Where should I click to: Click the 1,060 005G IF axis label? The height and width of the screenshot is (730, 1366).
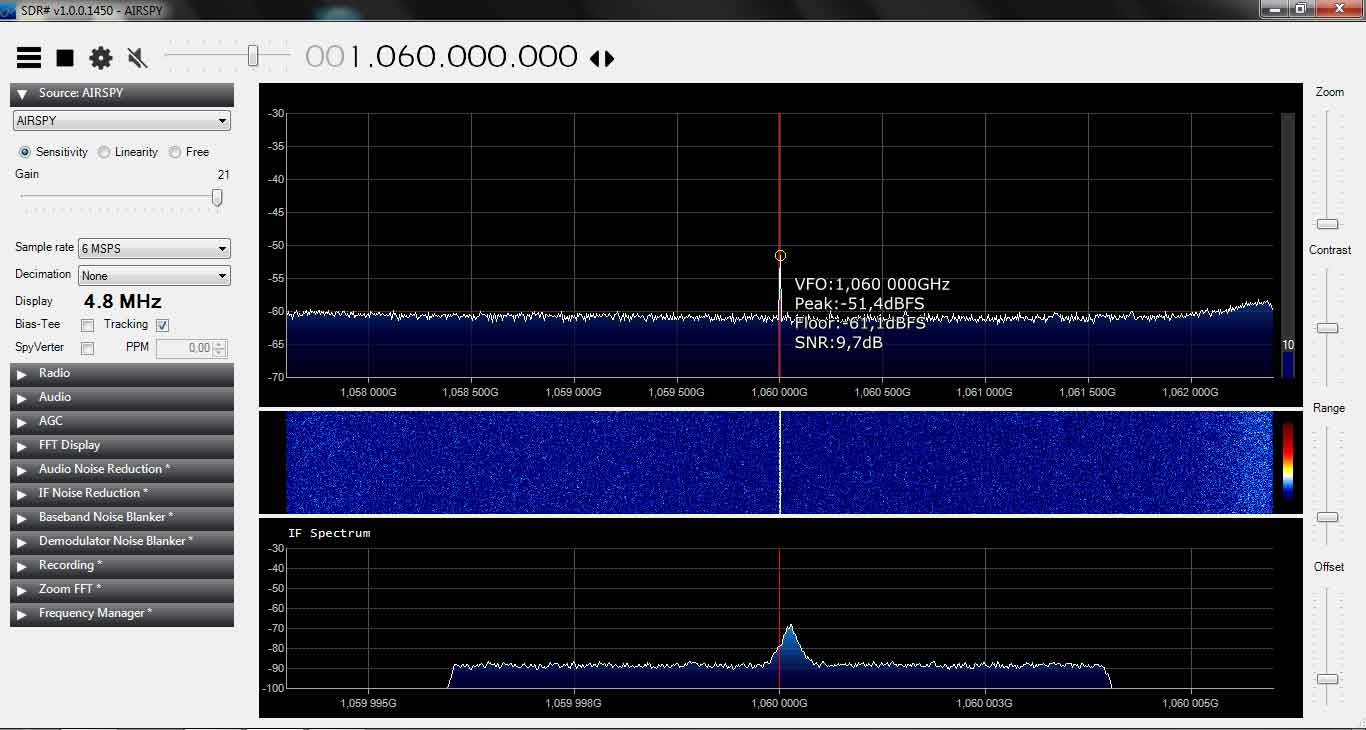(x=1190, y=703)
